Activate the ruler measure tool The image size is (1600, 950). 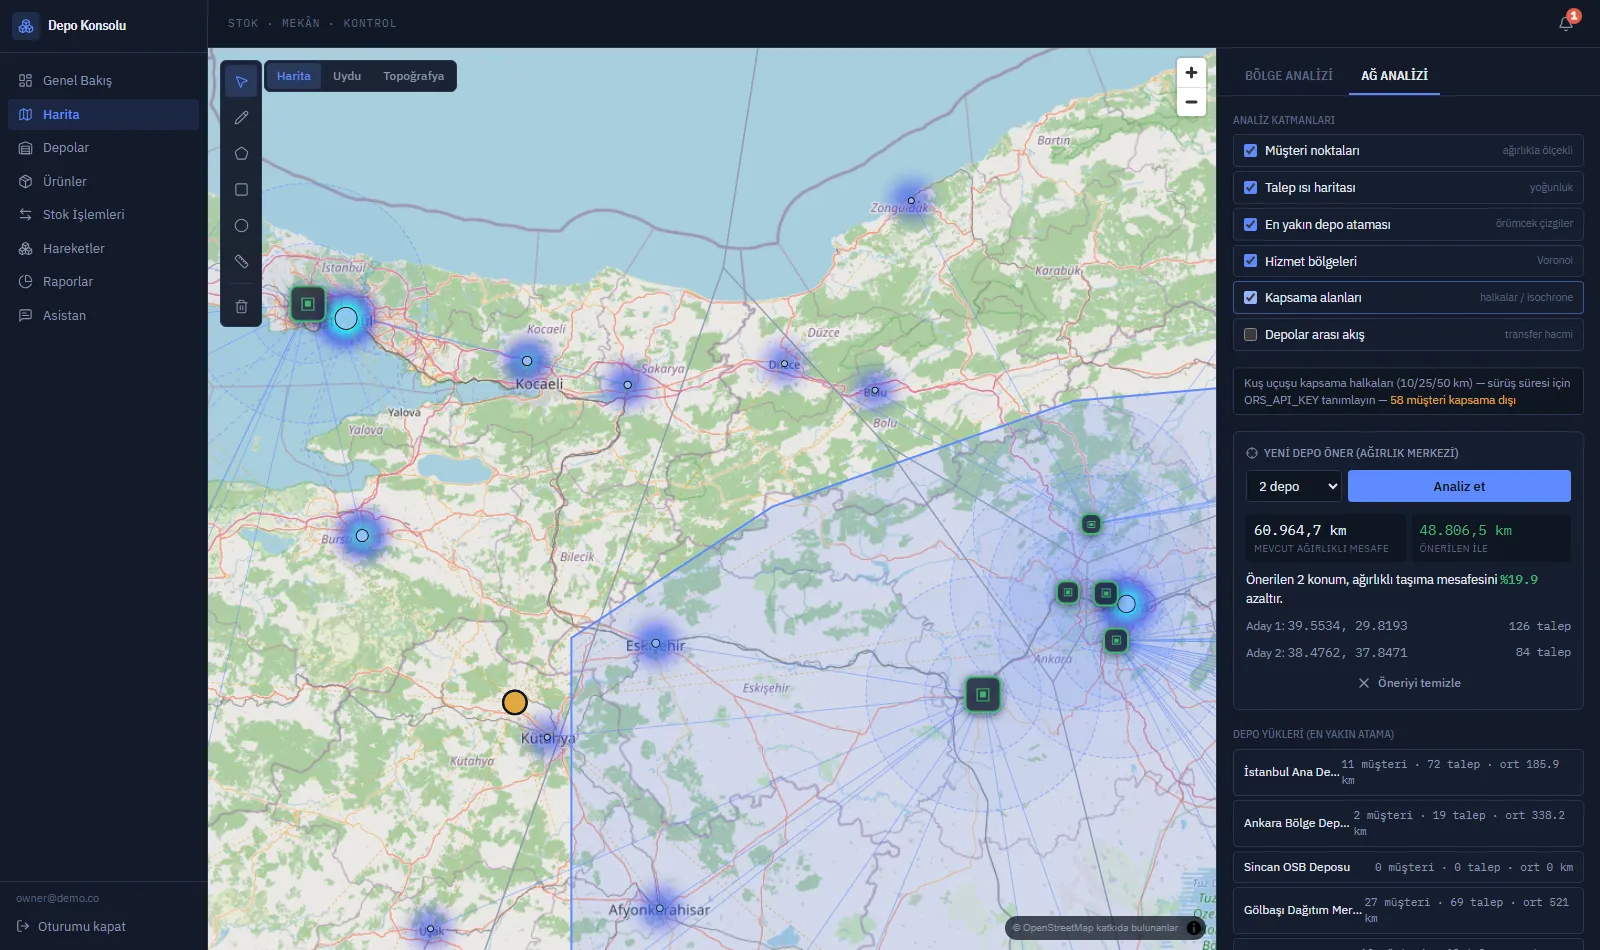click(241, 262)
